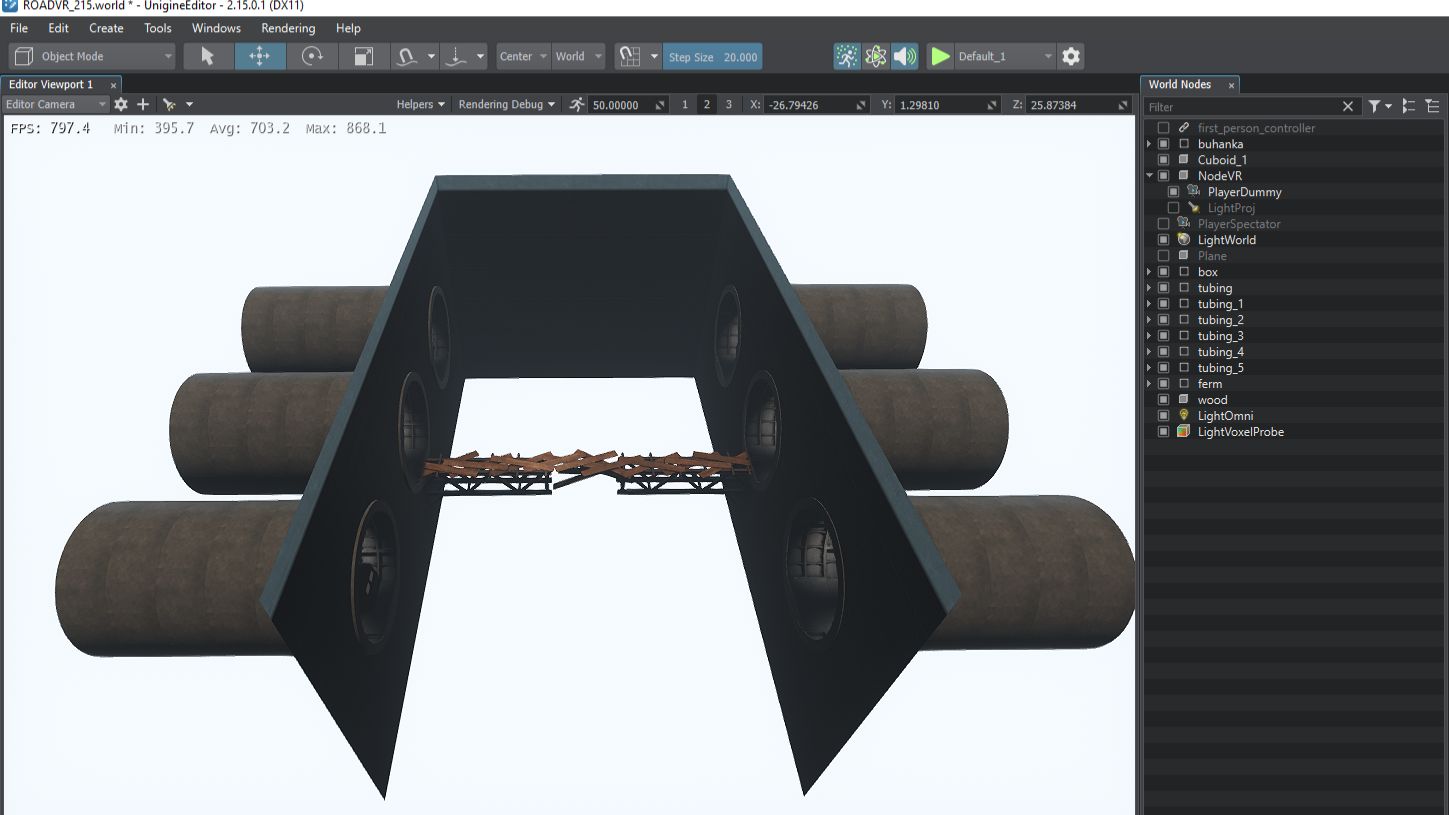Toggle the Cuboid_1 node checkbox
The width and height of the screenshot is (1449, 815).
1163,160
